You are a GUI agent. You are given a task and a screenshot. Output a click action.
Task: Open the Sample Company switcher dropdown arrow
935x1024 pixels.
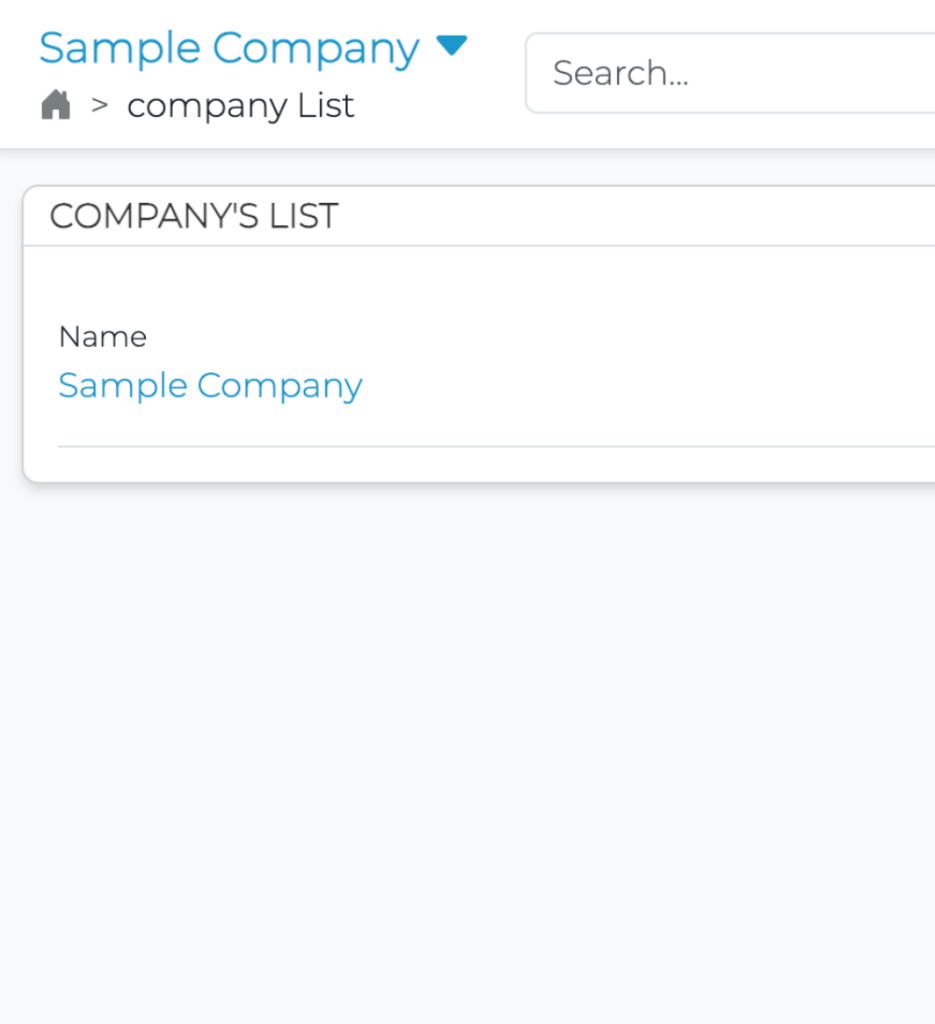point(452,46)
